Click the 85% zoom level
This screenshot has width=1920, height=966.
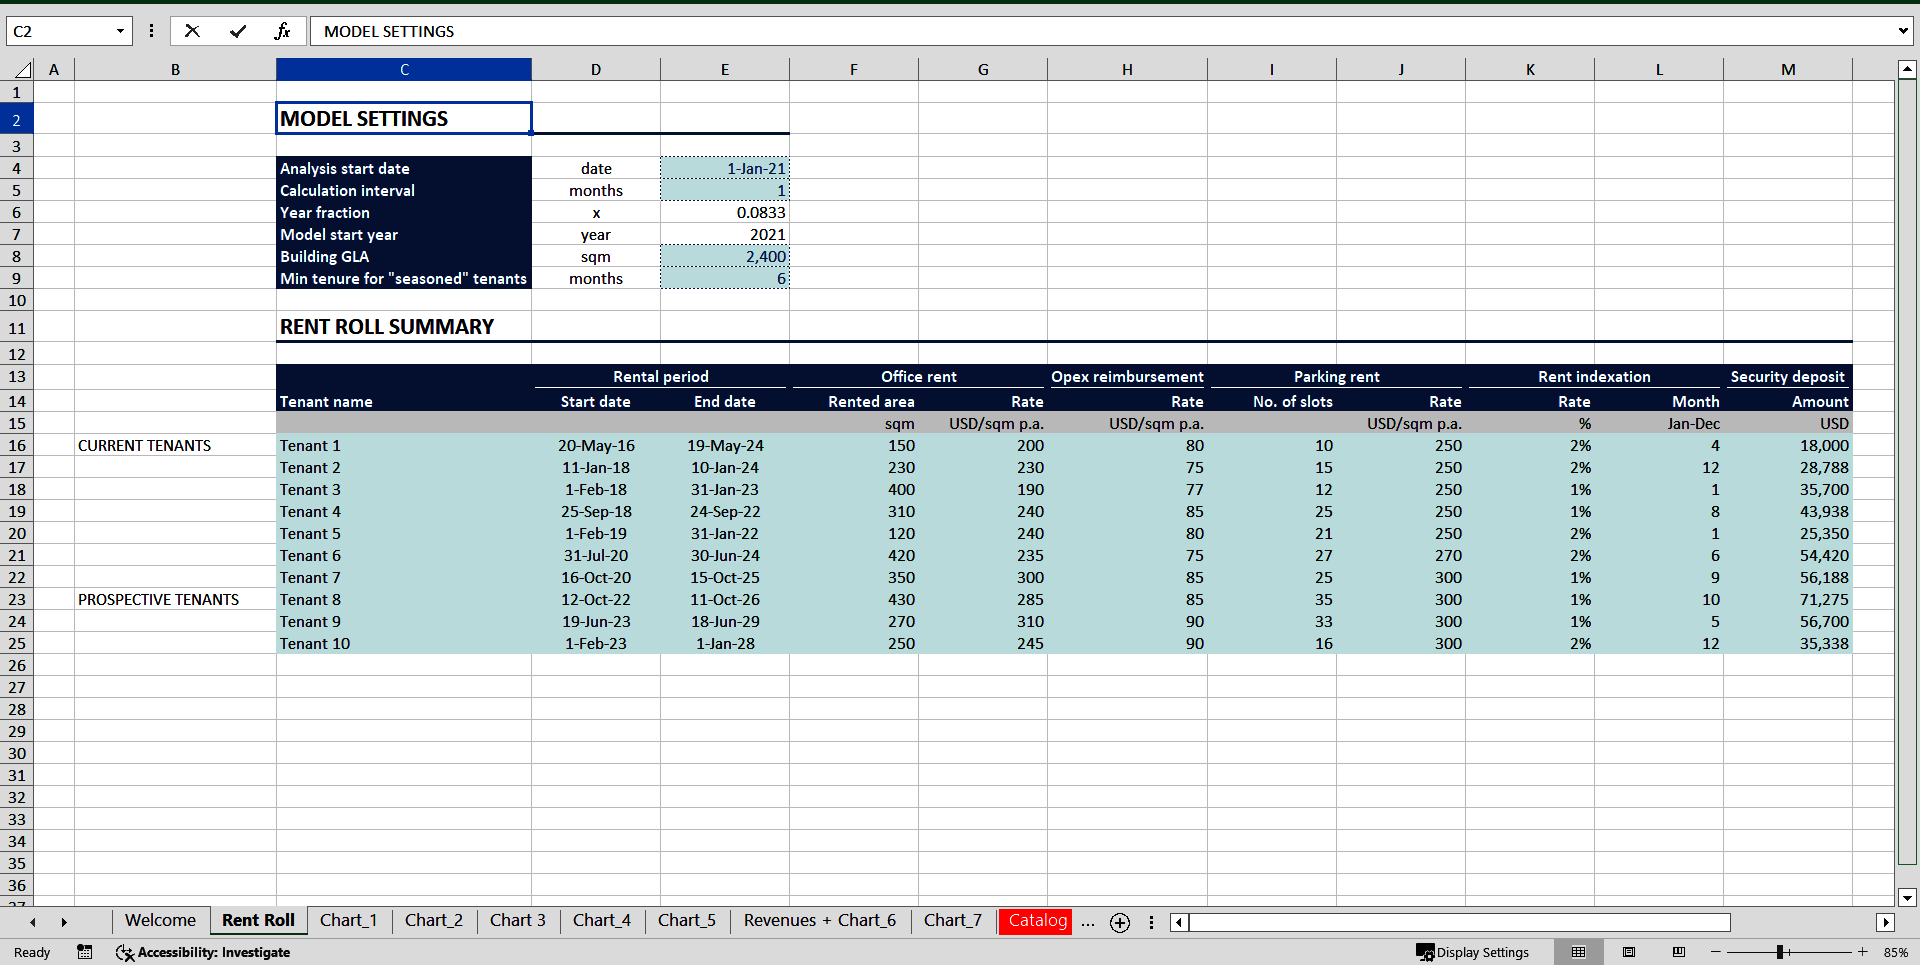pos(1895,952)
